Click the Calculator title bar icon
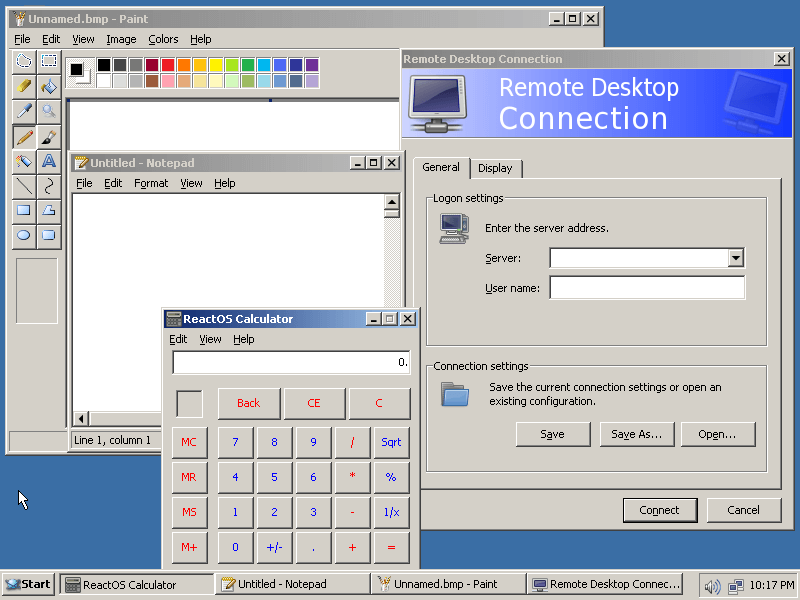The image size is (800, 600). point(173,319)
